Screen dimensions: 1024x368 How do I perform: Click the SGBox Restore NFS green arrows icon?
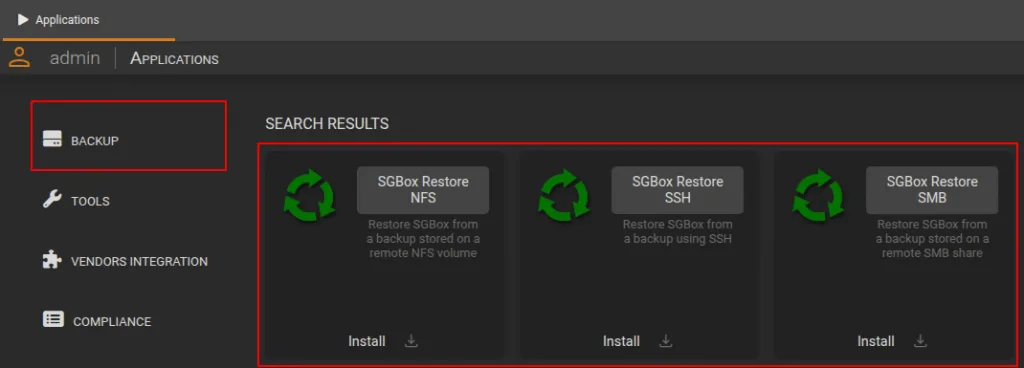pyautogui.click(x=310, y=195)
